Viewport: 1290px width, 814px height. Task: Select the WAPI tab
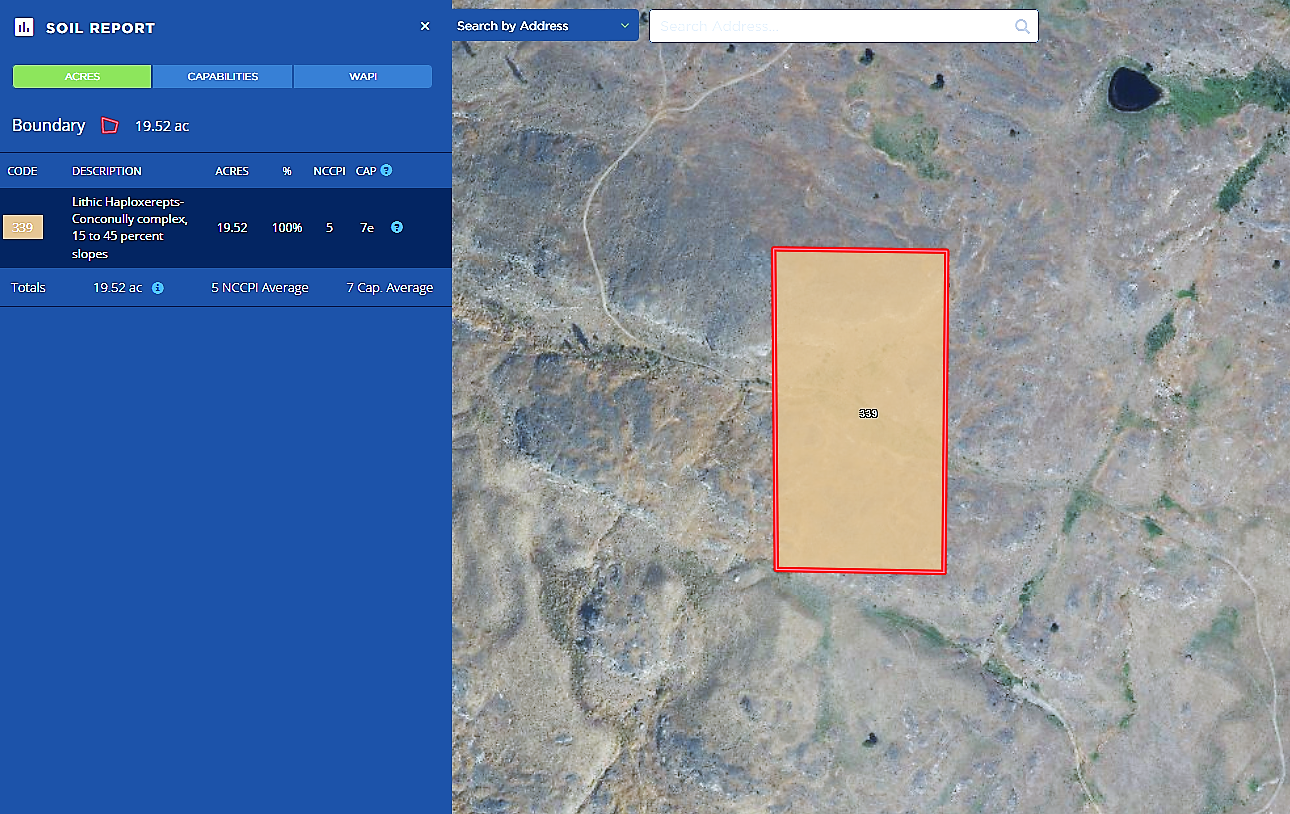(363, 77)
